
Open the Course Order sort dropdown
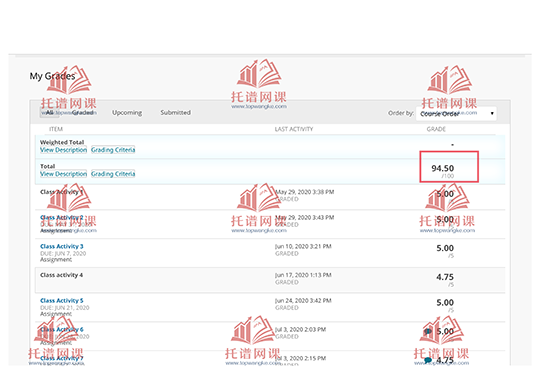pyautogui.click(x=456, y=113)
